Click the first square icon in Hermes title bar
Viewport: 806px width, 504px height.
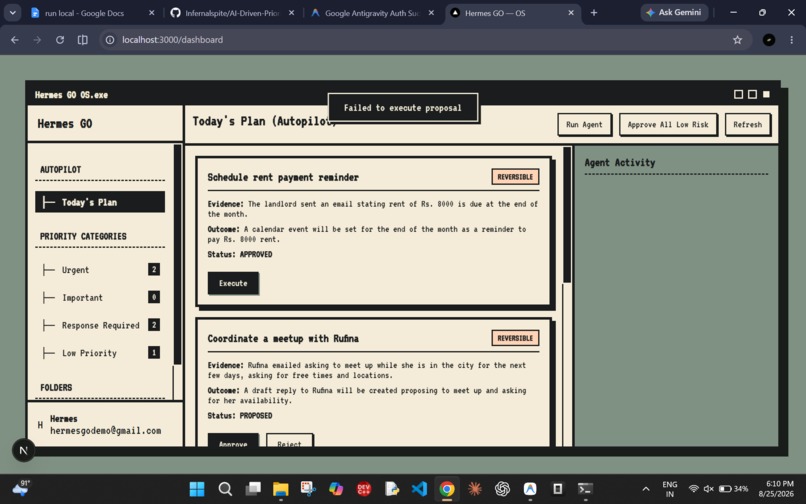click(x=738, y=94)
